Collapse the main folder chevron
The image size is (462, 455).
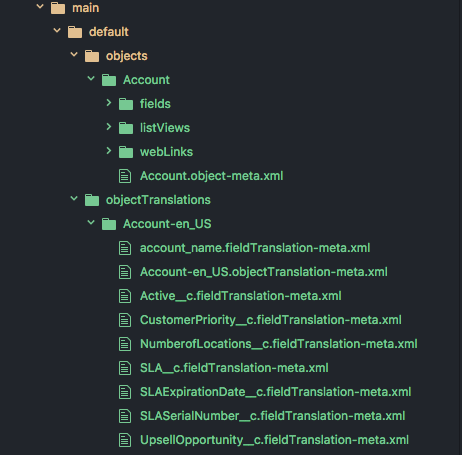coord(40,6)
